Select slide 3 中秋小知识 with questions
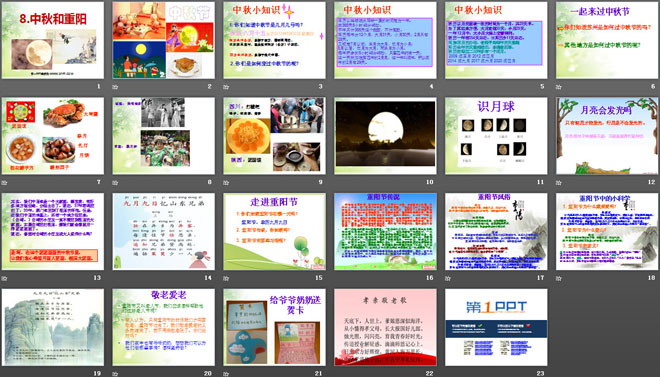660x377 pixels. coord(274,40)
